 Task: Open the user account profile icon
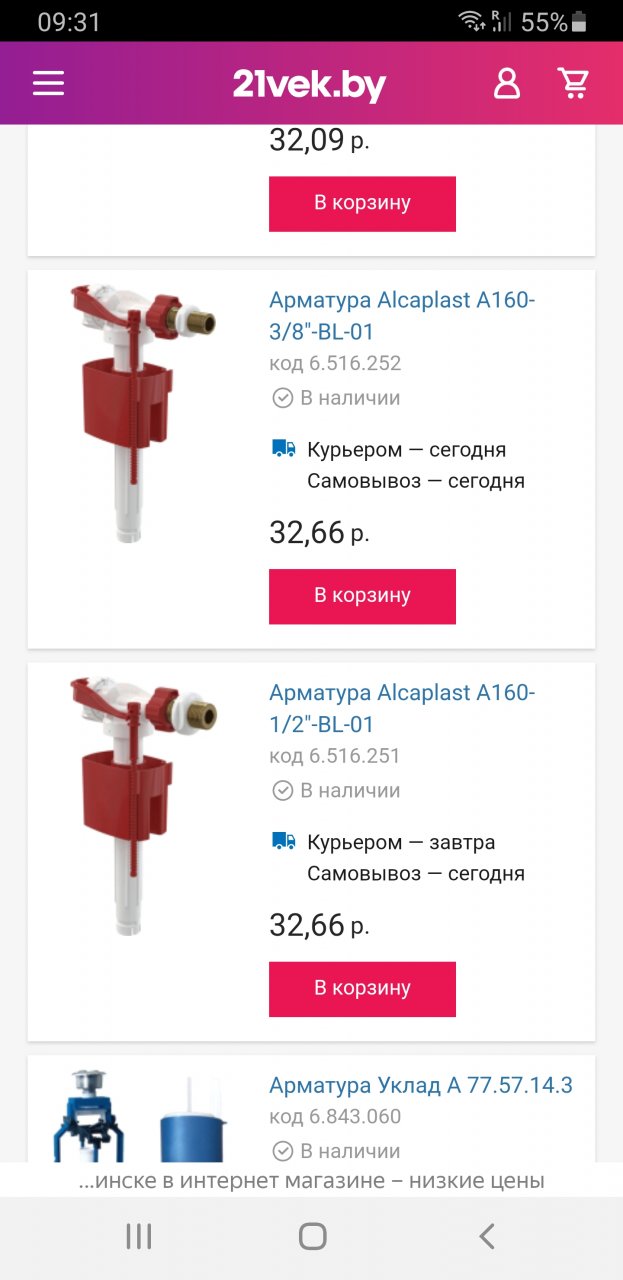(507, 83)
